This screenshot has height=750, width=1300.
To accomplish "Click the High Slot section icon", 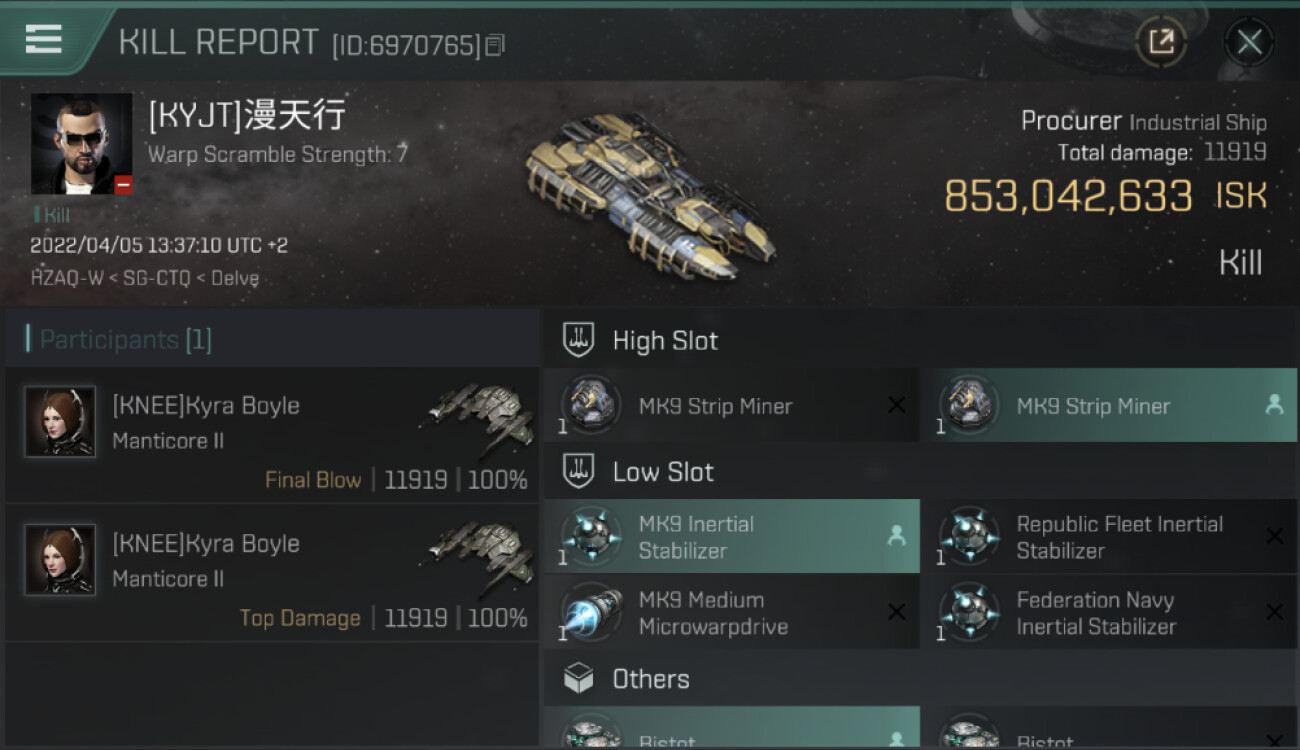I will [579, 340].
